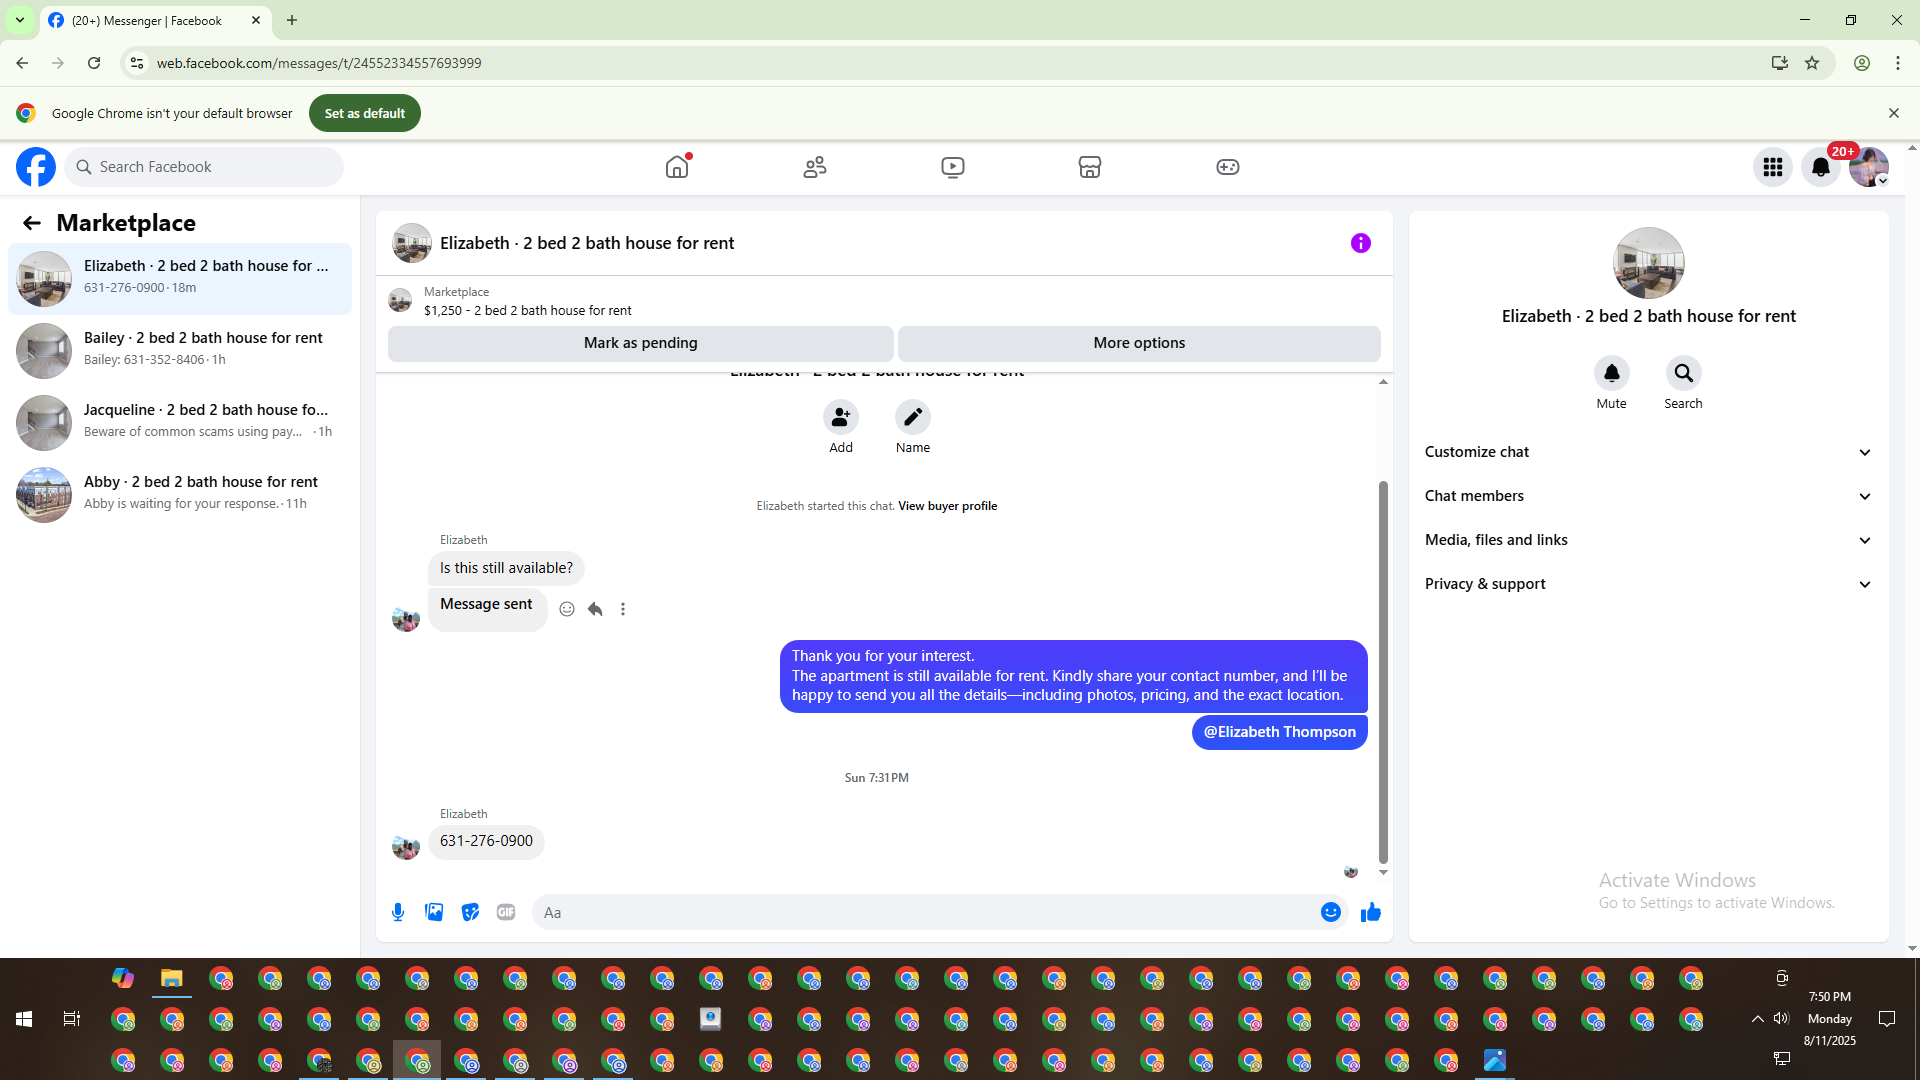Attach a photo with the image icon
Screen dimensions: 1920x1080
point(434,912)
